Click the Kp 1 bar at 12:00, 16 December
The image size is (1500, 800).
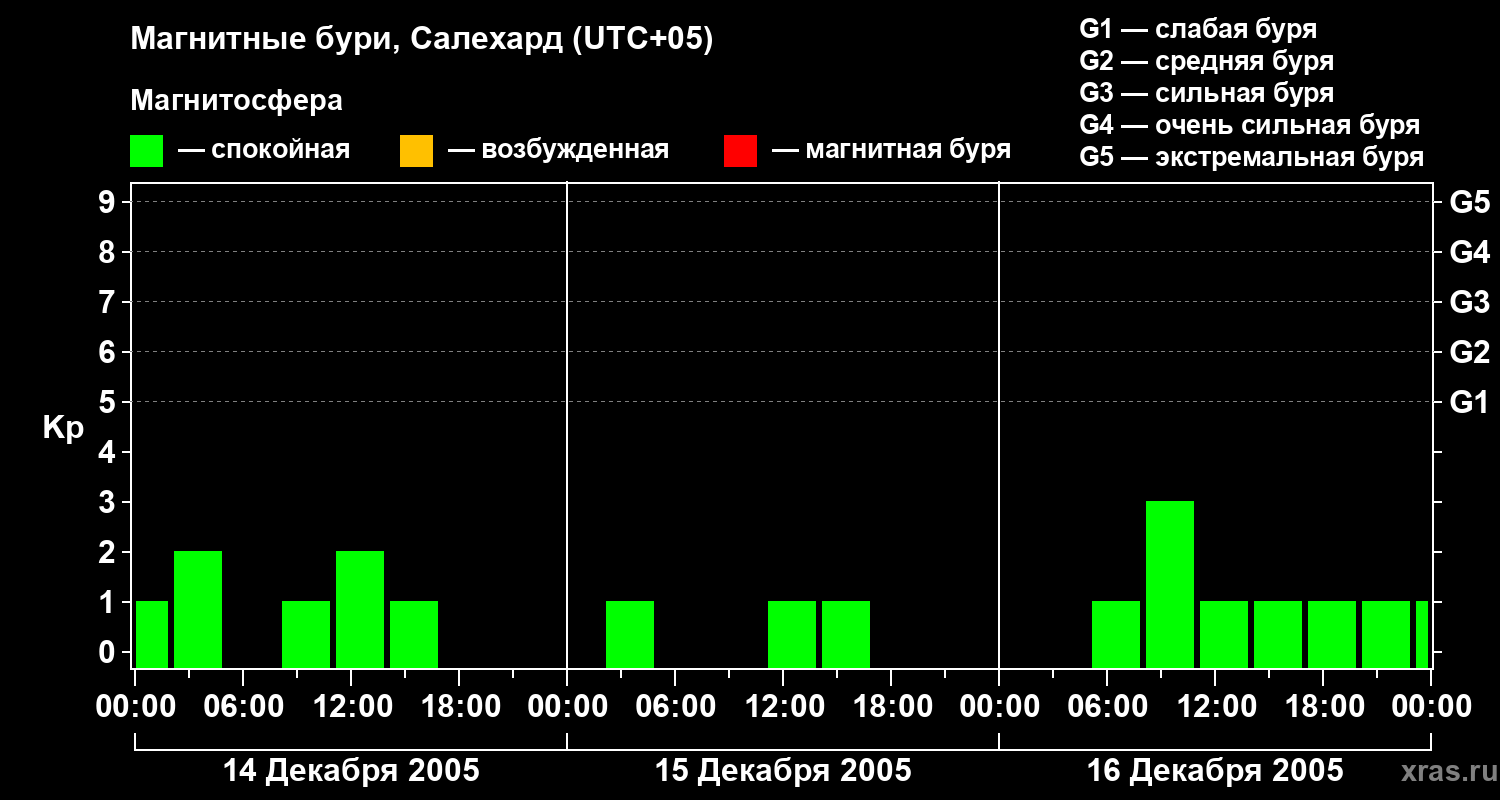pos(1224,634)
